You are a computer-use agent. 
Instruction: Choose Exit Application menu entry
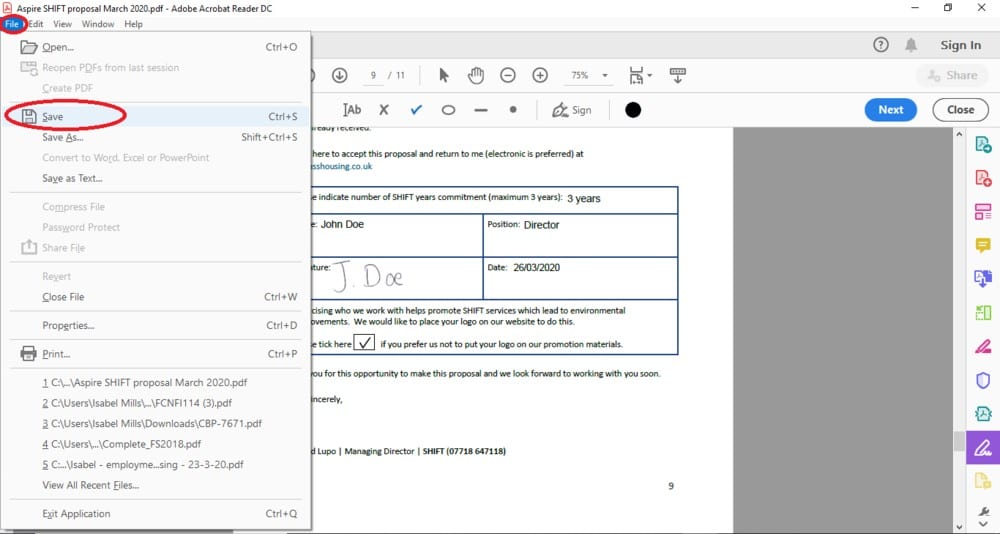pyautogui.click(x=158, y=514)
